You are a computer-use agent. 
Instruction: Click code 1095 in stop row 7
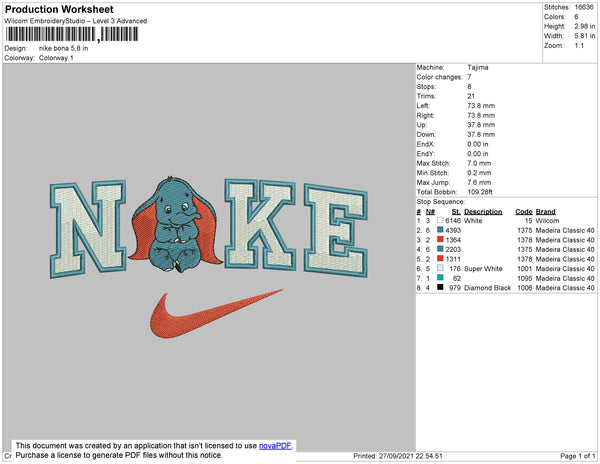(525, 278)
